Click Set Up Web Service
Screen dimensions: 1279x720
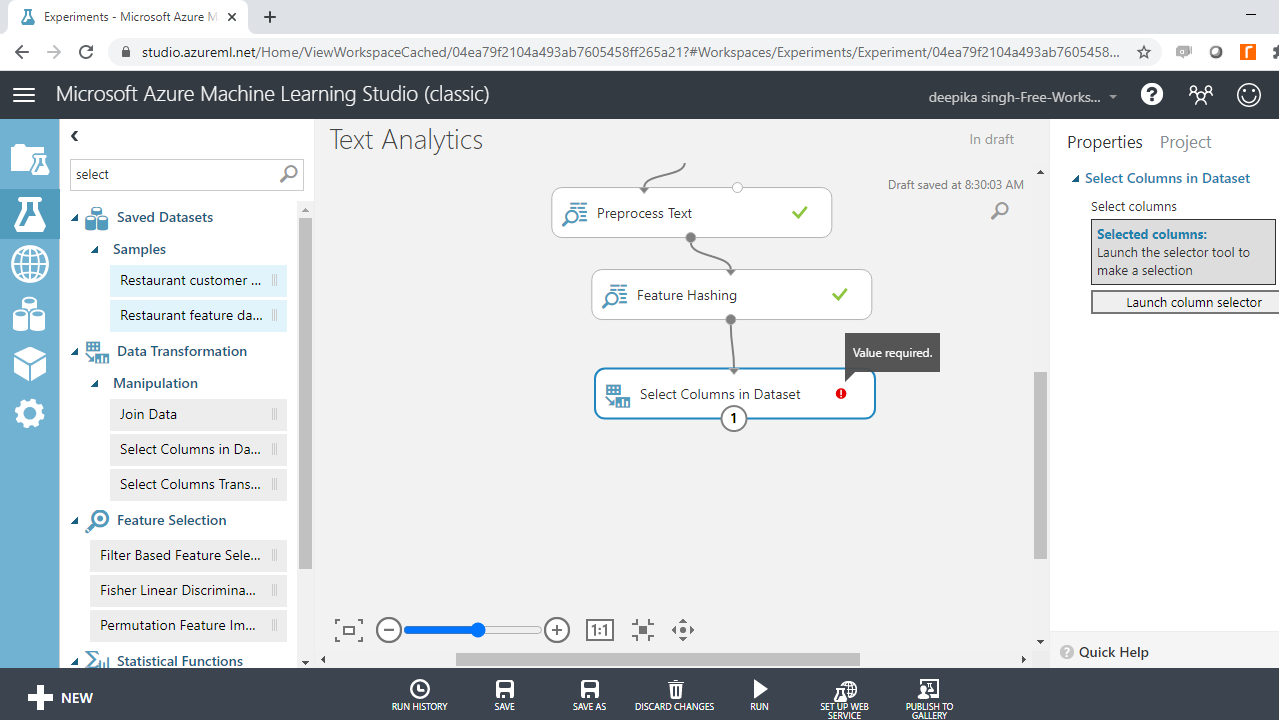click(x=845, y=699)
